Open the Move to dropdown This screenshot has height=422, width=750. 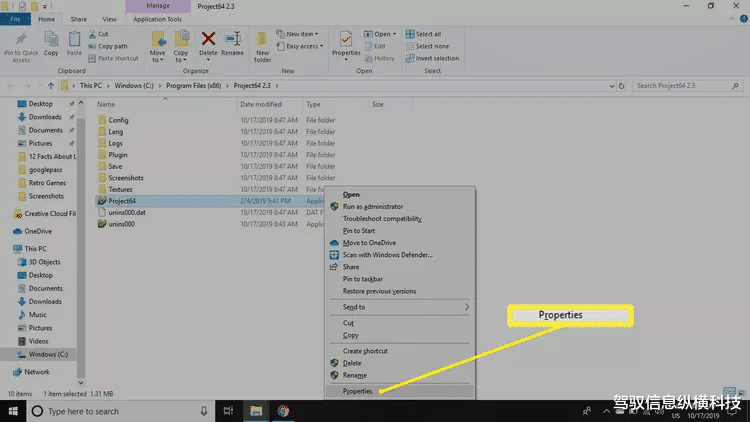pos(157,47)
